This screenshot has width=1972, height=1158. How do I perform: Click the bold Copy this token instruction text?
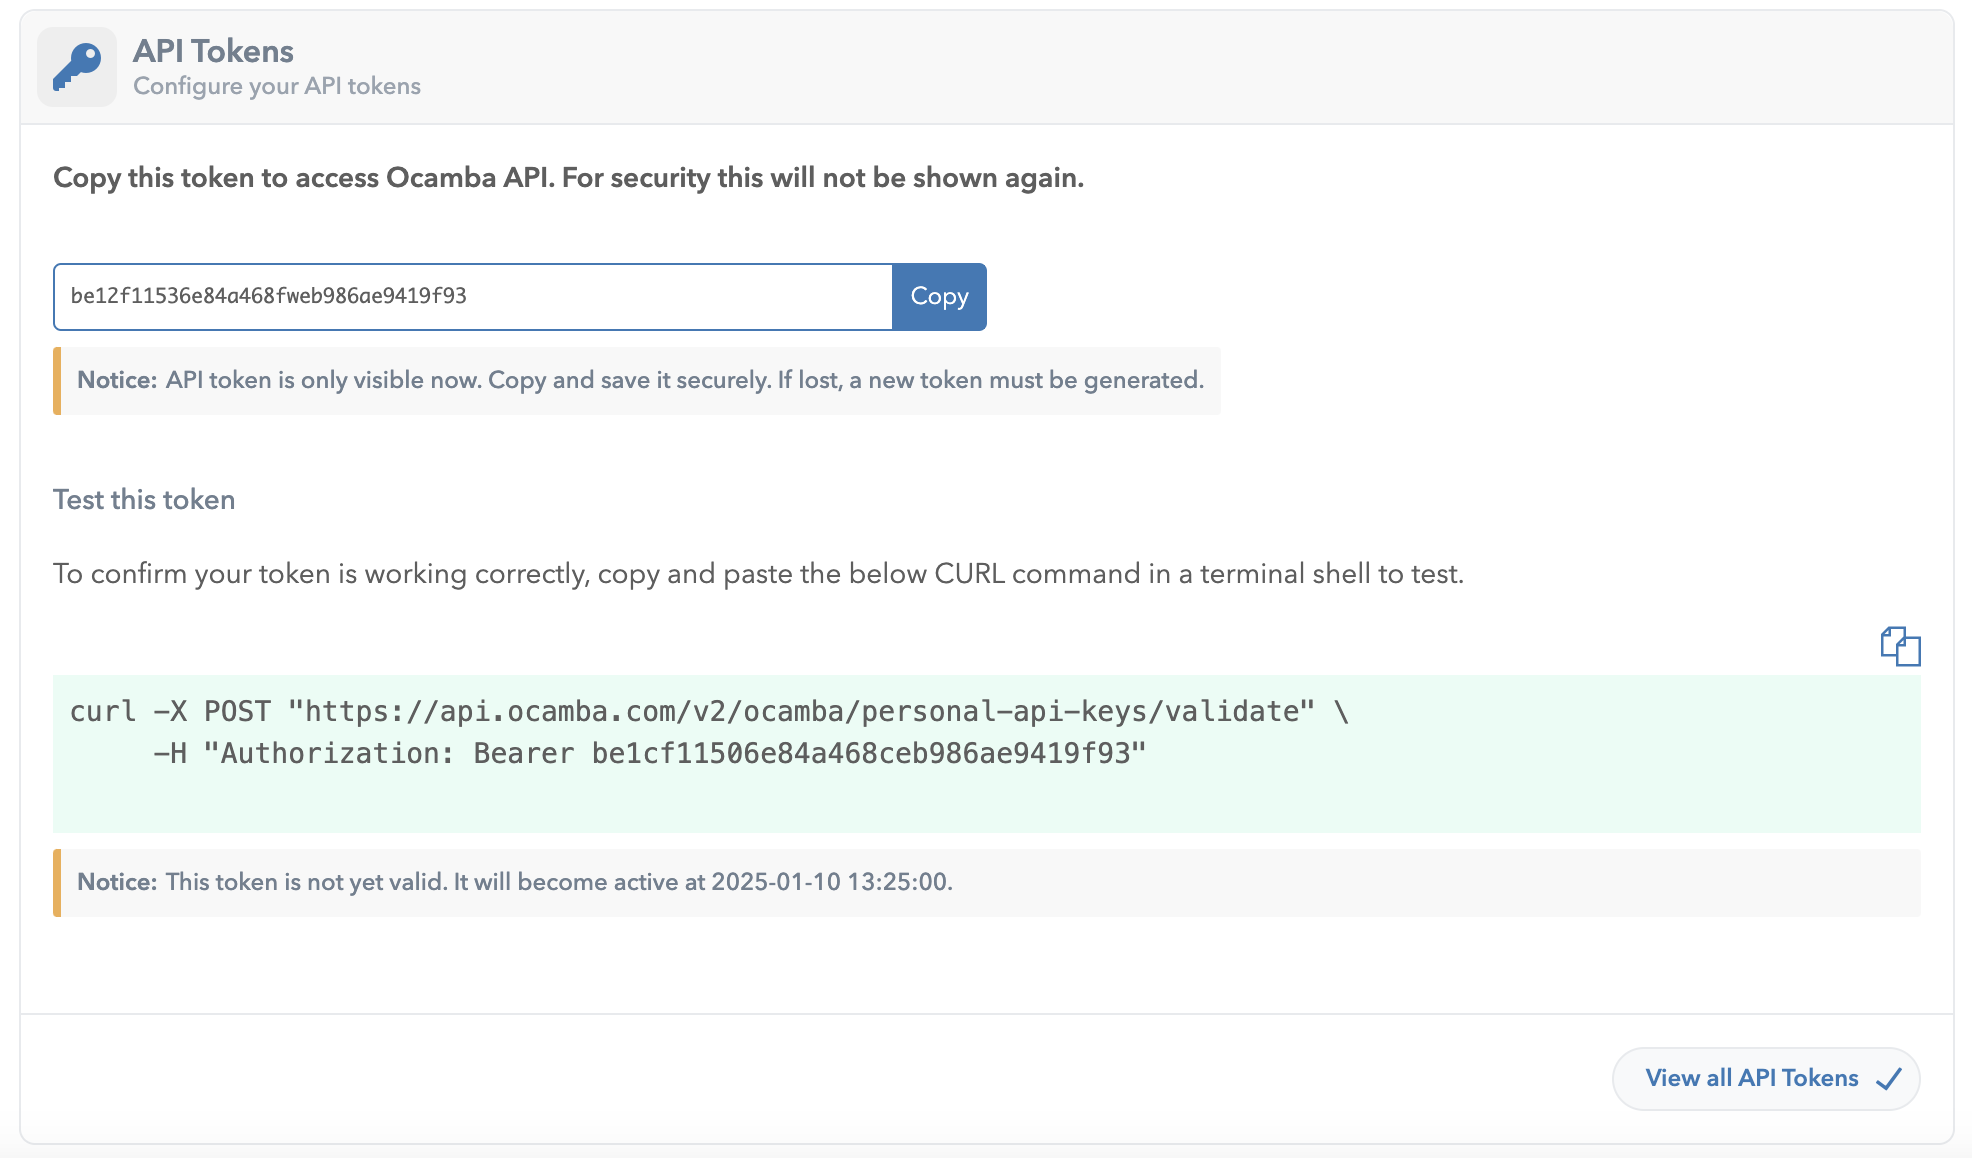point(568,178)
